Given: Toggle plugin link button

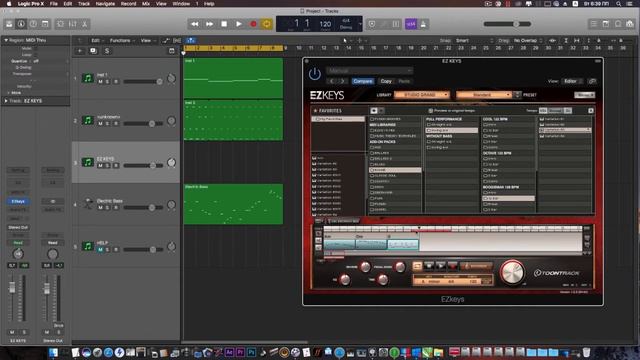Looking at the screenshot, I should [592, 81].
